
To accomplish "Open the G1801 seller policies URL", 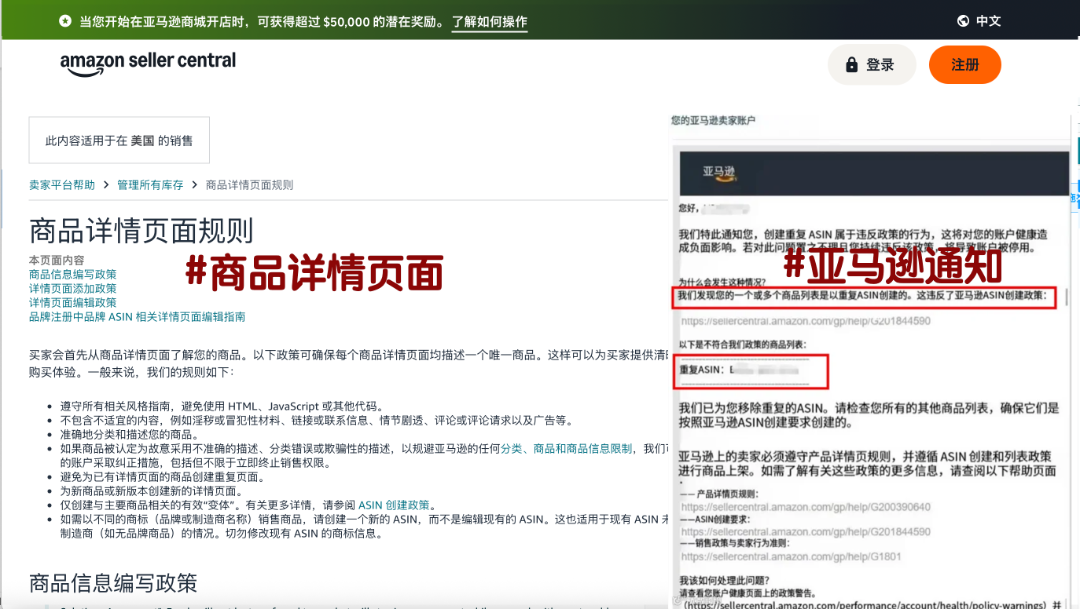I will click(791, 557).
